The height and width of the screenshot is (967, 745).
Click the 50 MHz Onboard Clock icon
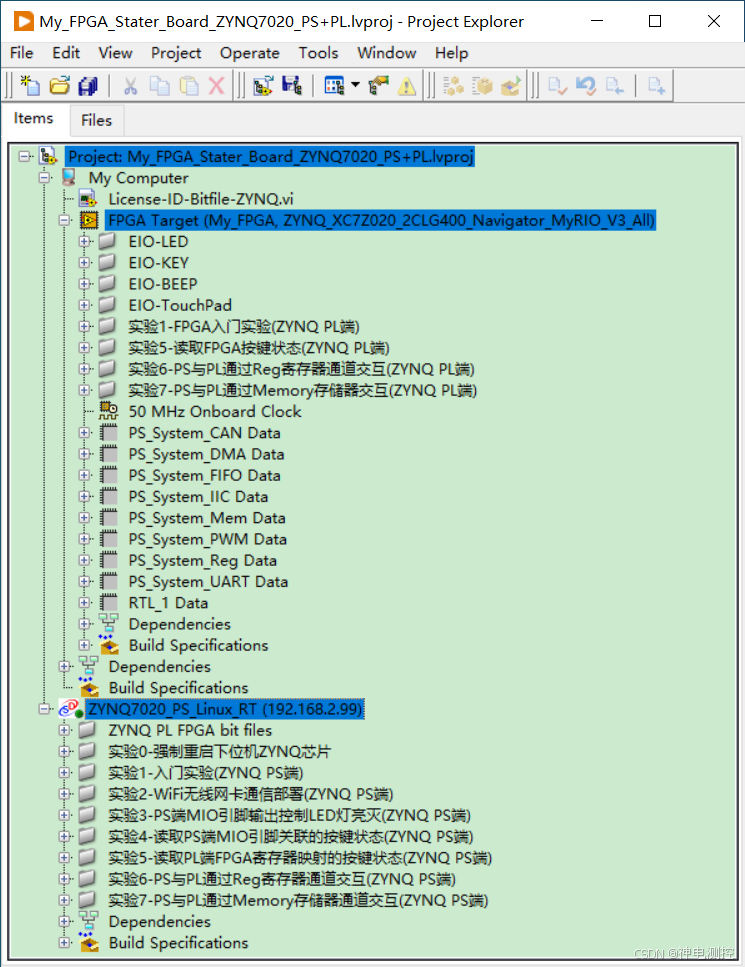pos(109,411)
